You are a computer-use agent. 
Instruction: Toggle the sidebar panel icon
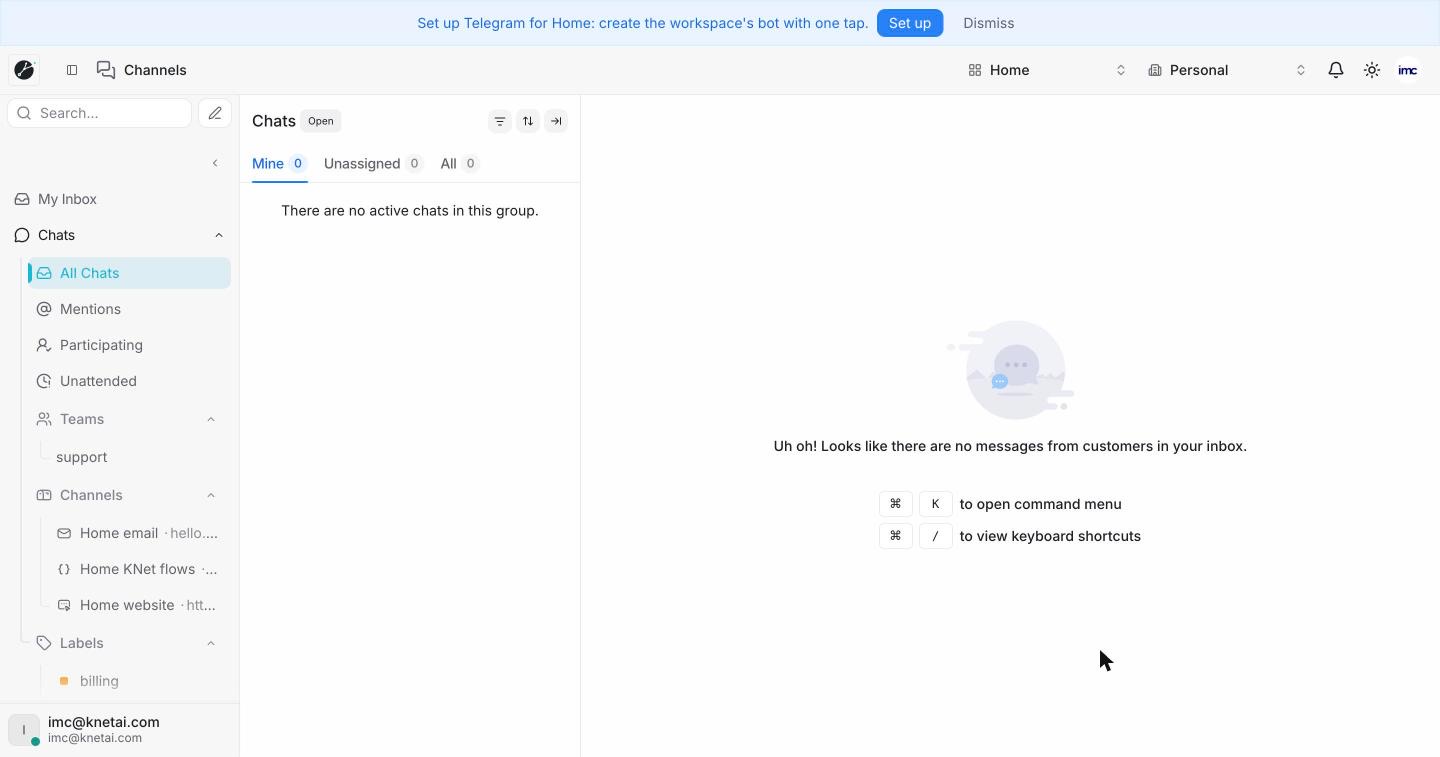pyautogui.click(x=72, y=70)
